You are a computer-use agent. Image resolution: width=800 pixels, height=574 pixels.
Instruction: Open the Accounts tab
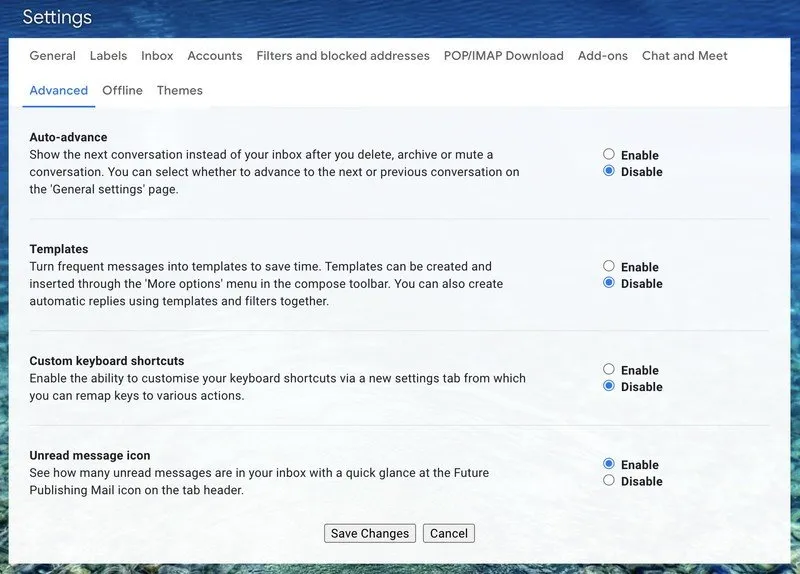215,56
